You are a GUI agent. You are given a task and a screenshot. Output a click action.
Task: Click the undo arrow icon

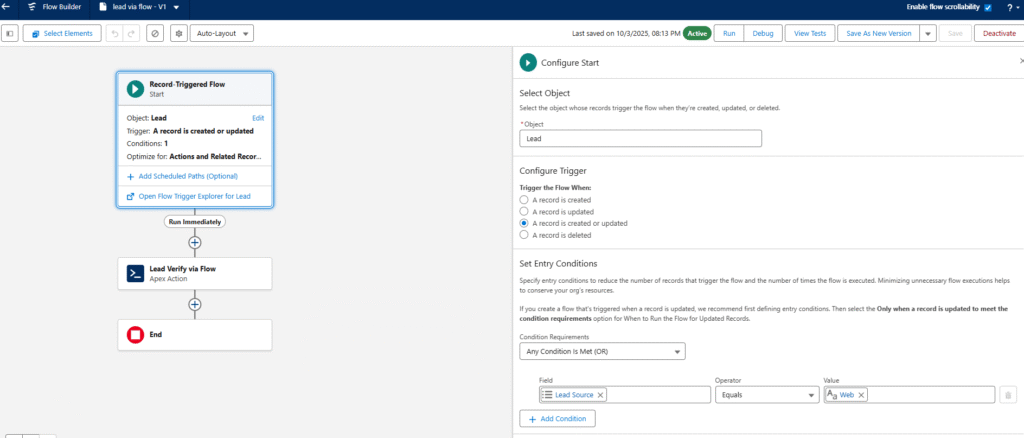116,33
